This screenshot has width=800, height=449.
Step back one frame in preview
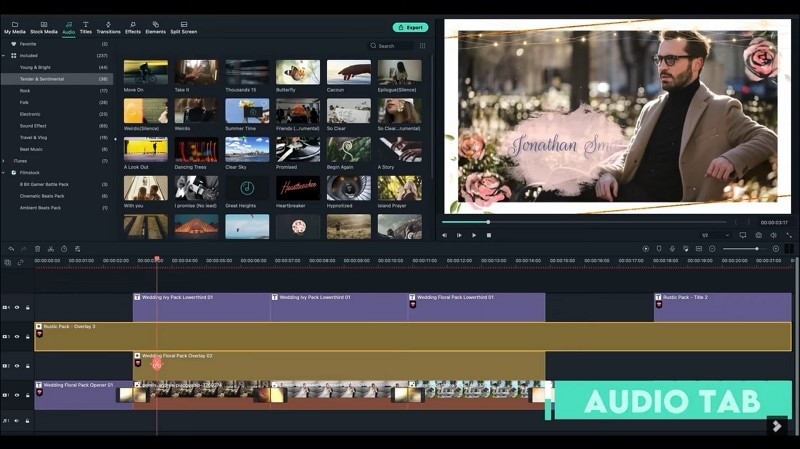tap(444, 235)
